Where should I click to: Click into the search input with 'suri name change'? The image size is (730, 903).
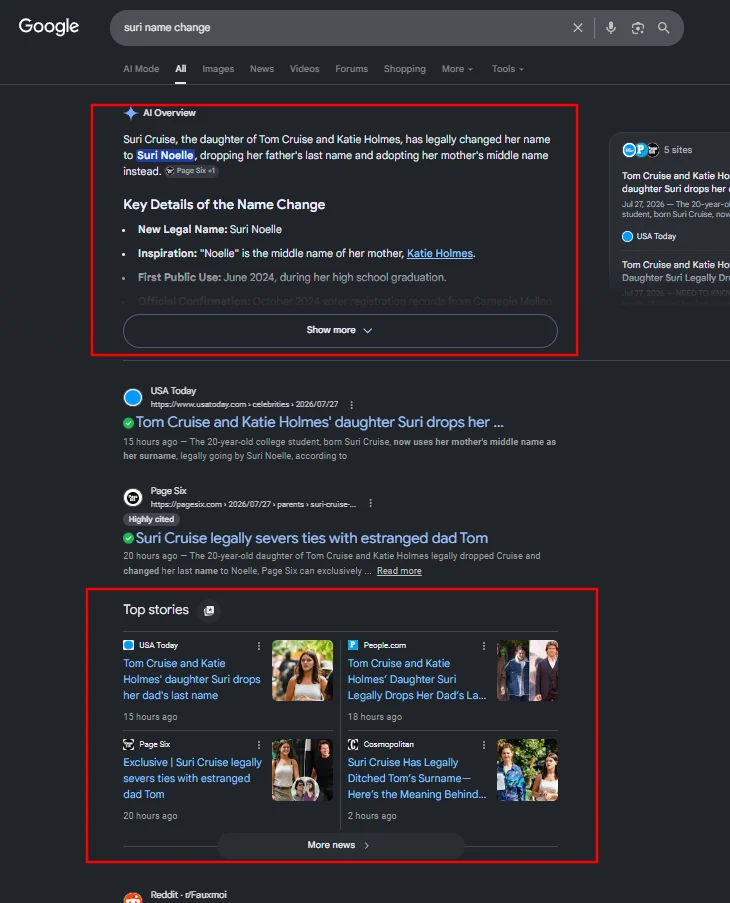340,28
